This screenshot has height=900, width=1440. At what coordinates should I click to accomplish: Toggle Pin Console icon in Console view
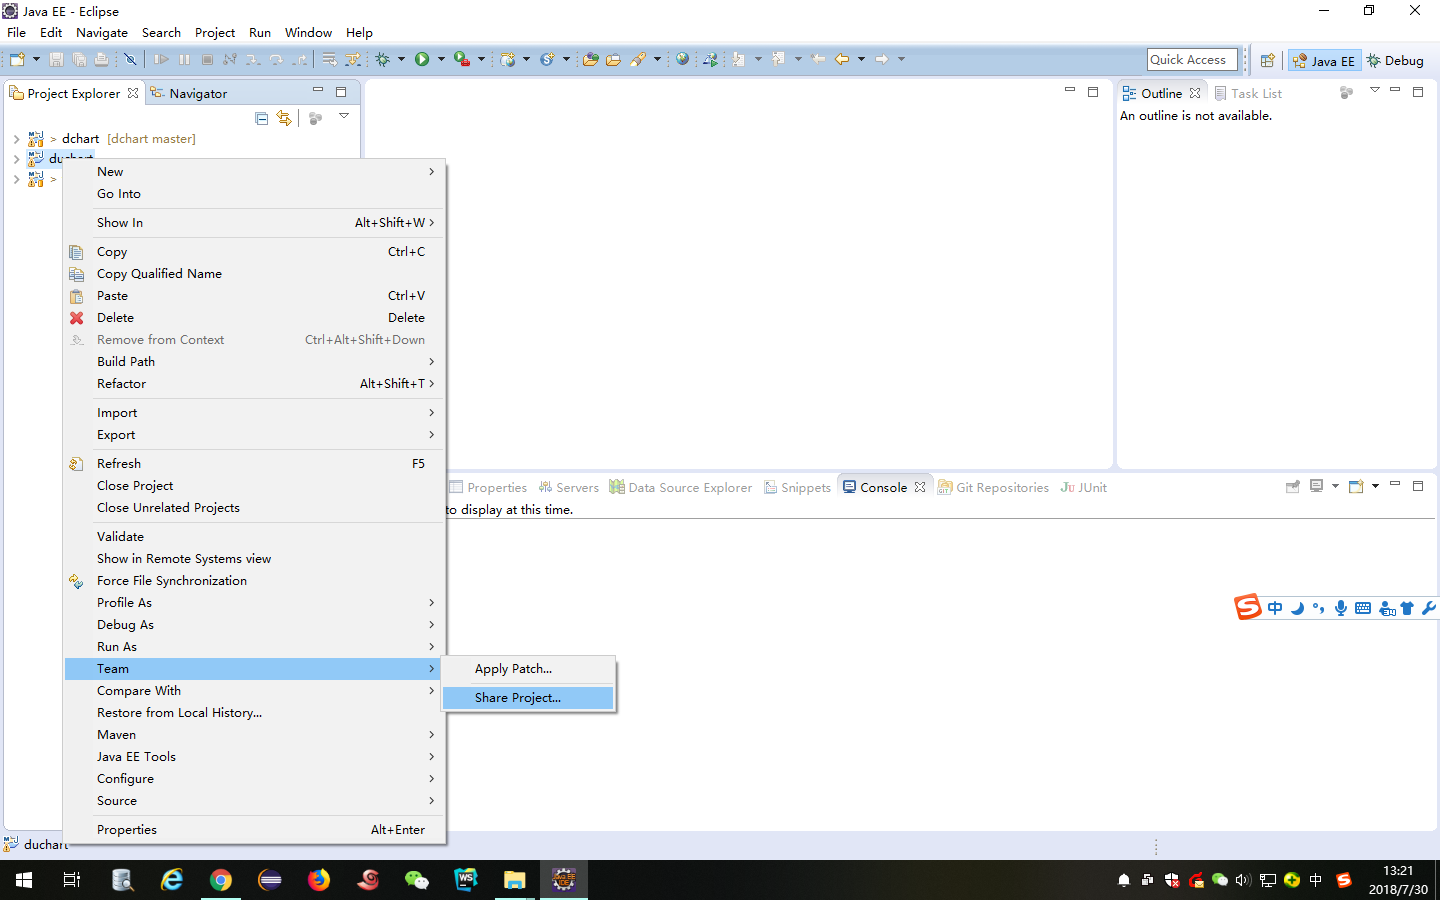[1293, 487]
